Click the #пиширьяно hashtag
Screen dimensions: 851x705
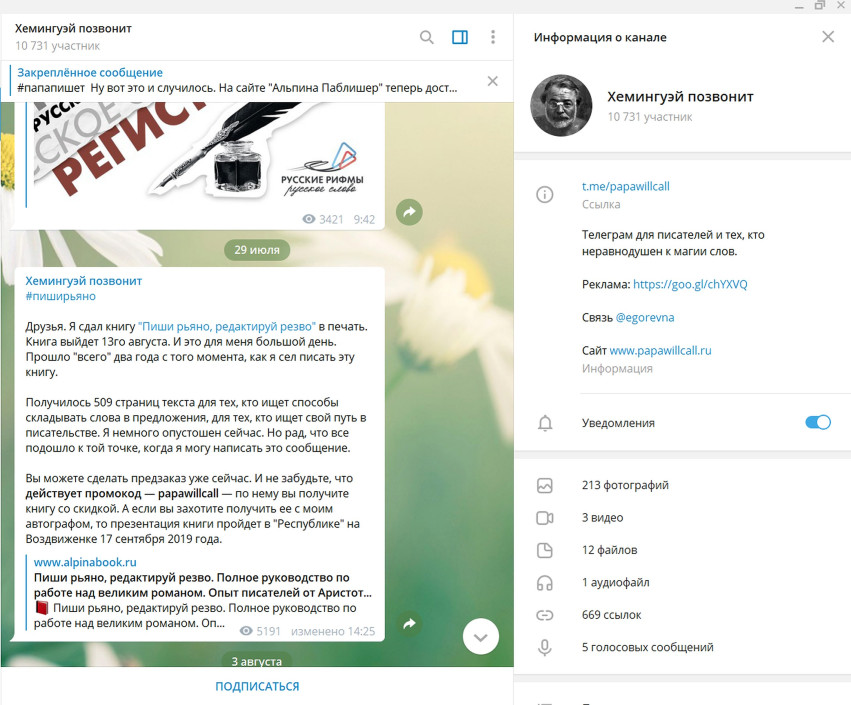60,296
